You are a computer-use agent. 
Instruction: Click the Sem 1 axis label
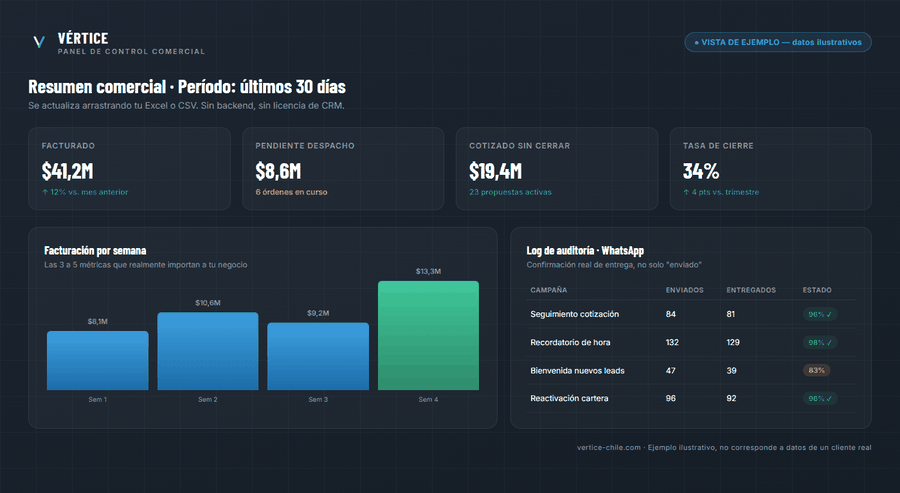(98, 399)
